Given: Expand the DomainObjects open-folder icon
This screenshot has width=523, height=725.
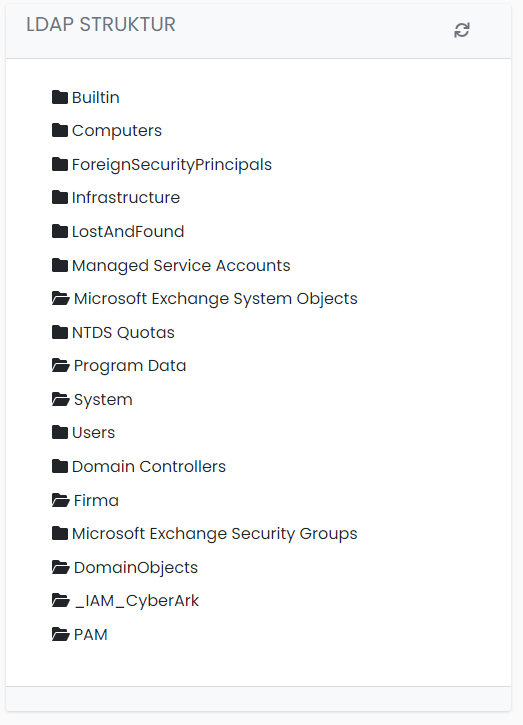Looking at the screenshot, I should click(61, 567).
